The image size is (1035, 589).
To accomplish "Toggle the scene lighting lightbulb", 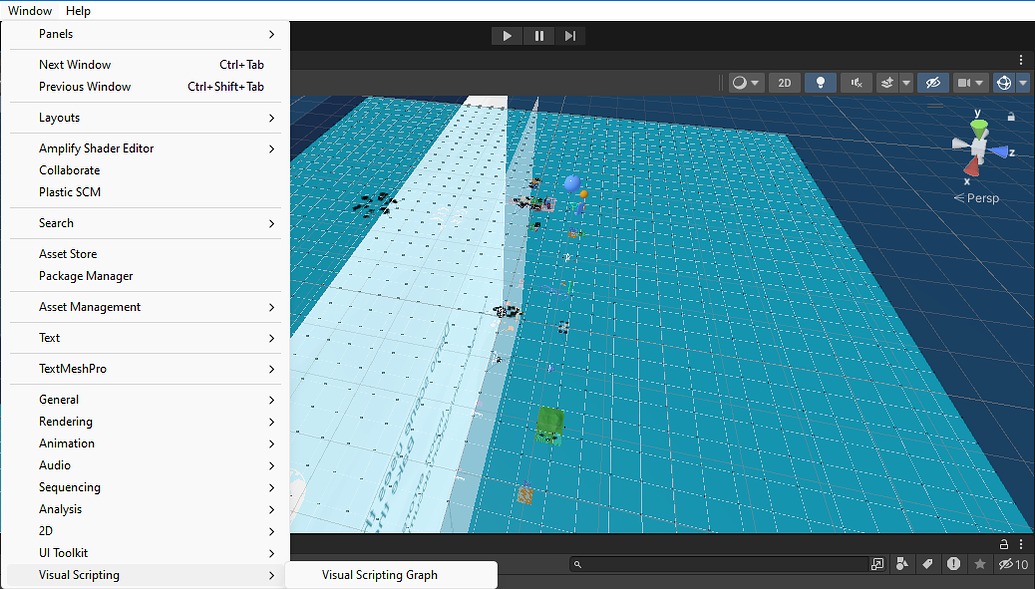I will point(820,82).
